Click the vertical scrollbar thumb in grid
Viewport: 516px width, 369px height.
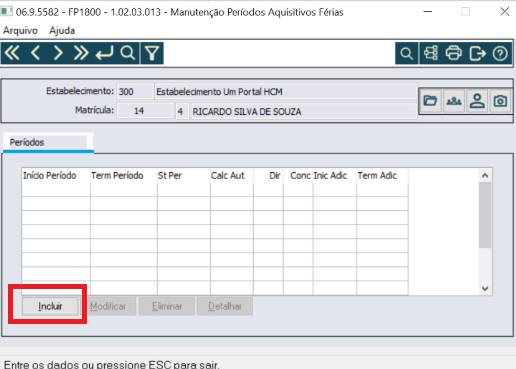point(485,215)
